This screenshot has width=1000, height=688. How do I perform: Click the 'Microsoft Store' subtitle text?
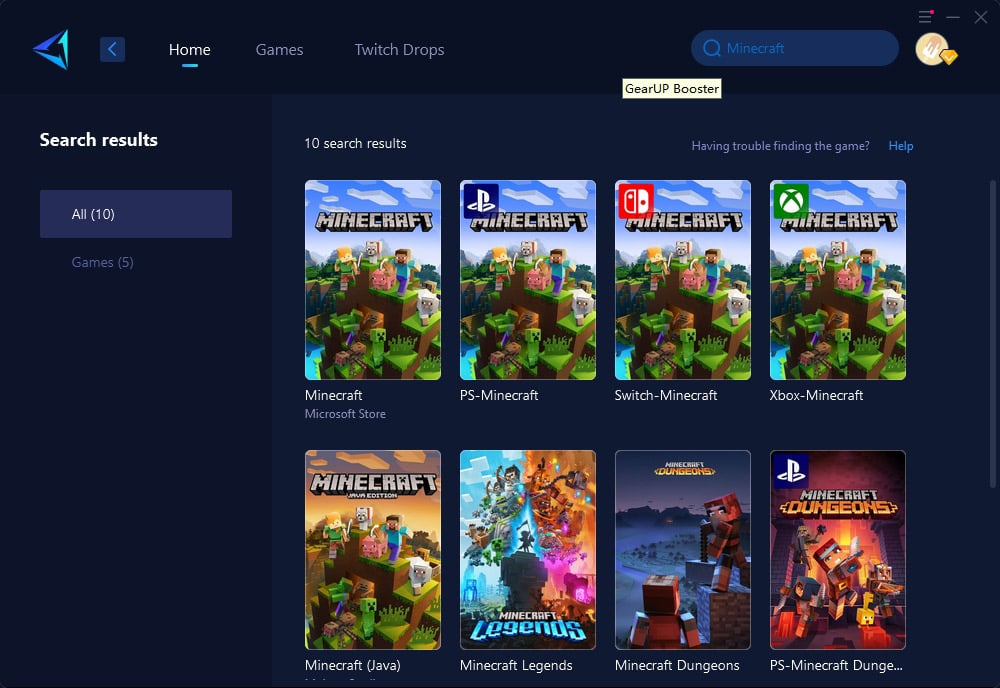345,414
